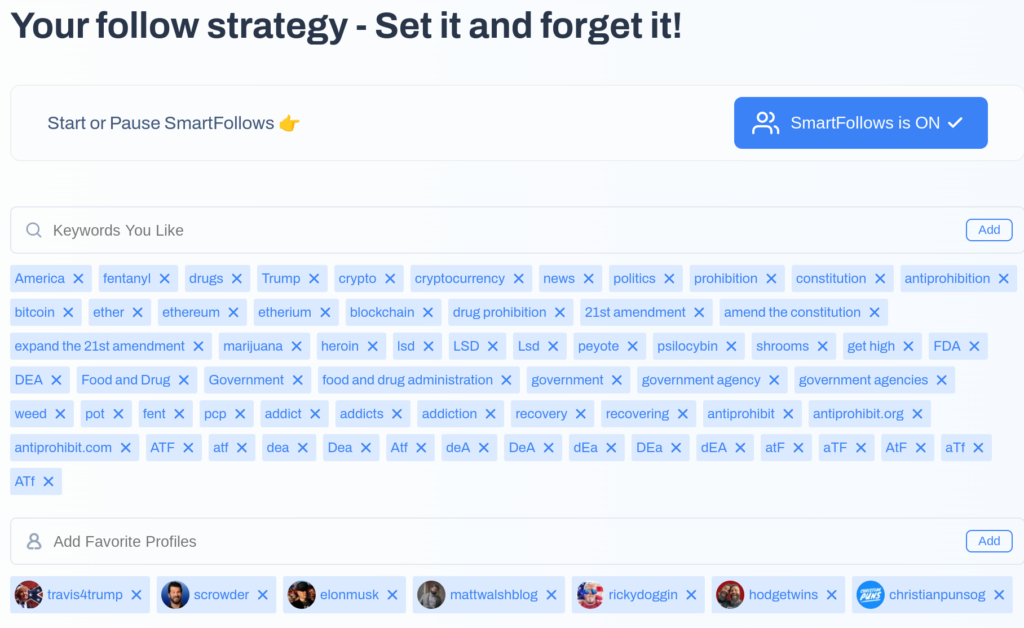Viewport: 1024px width, 628px height.
Task: Delete the 'antiprohibit.org' keyword tag
Action: [x=917, y=414]
